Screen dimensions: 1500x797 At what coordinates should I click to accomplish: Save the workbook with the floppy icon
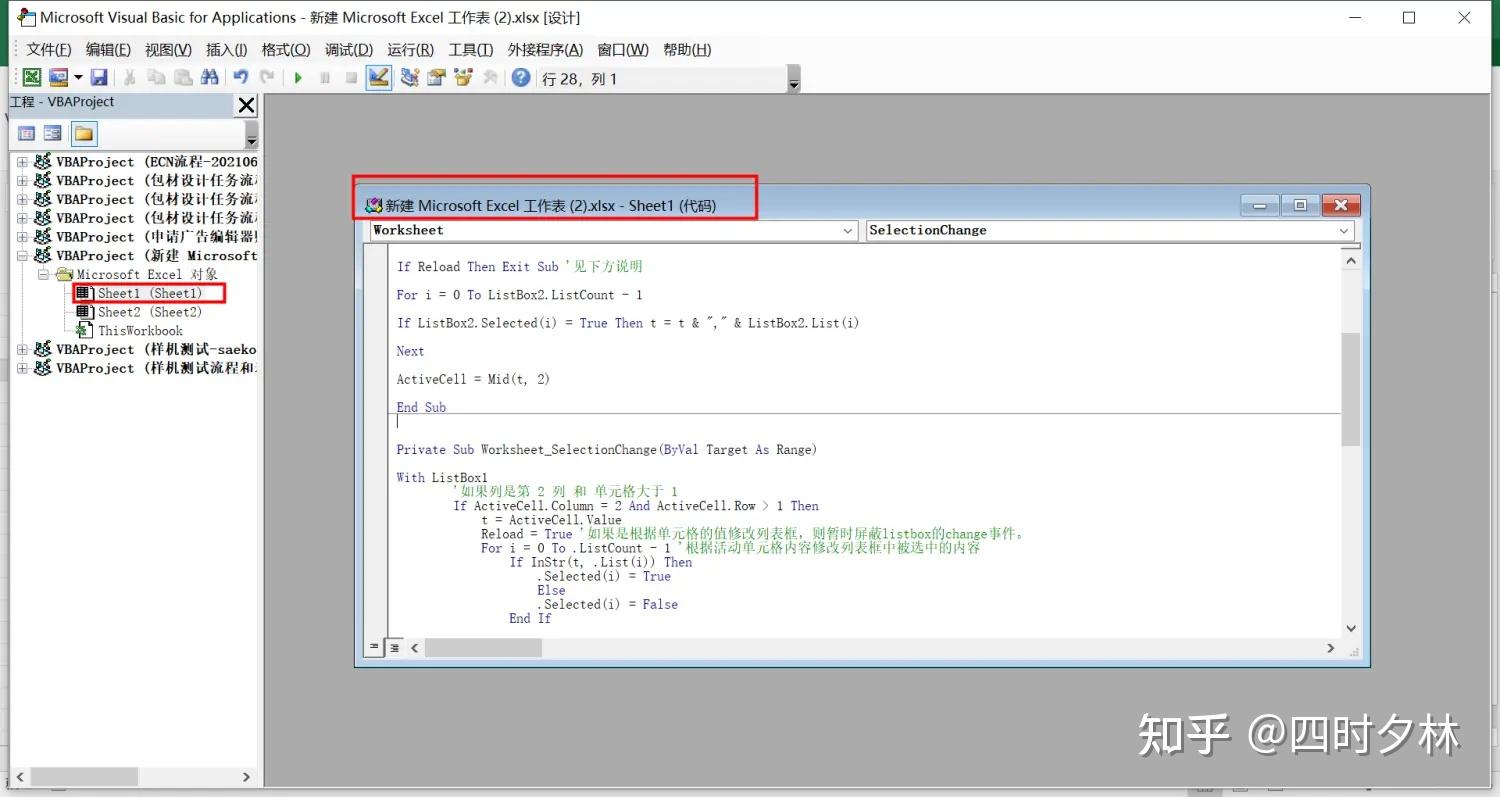pos(99,78)
